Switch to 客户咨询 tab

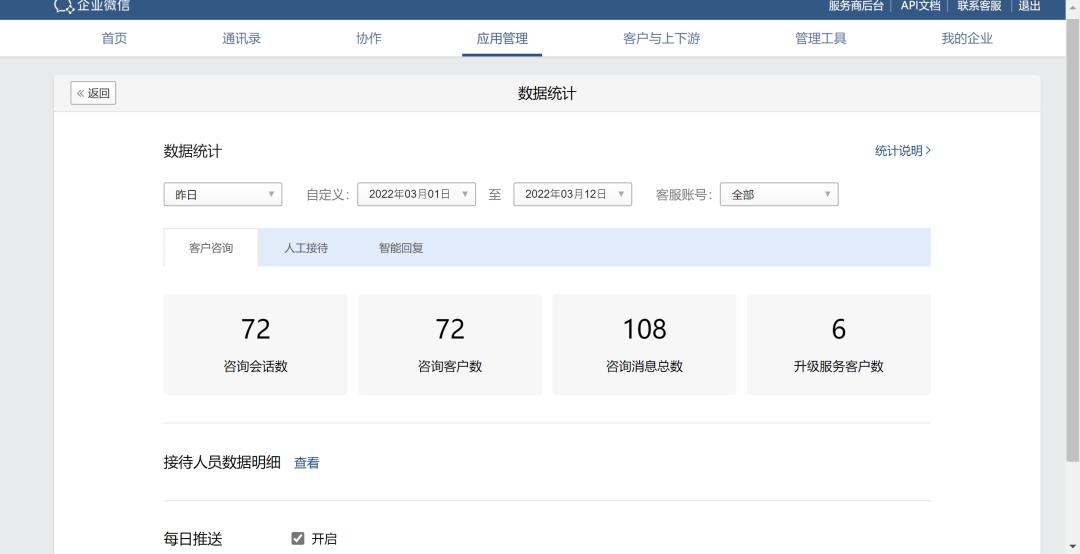(211, 247)
